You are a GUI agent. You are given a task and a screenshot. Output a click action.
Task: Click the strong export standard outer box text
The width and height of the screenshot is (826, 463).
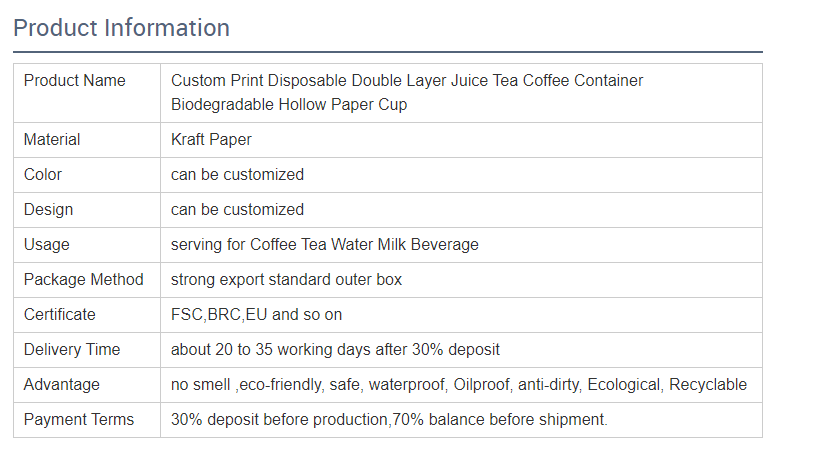[x=287, y=279]
